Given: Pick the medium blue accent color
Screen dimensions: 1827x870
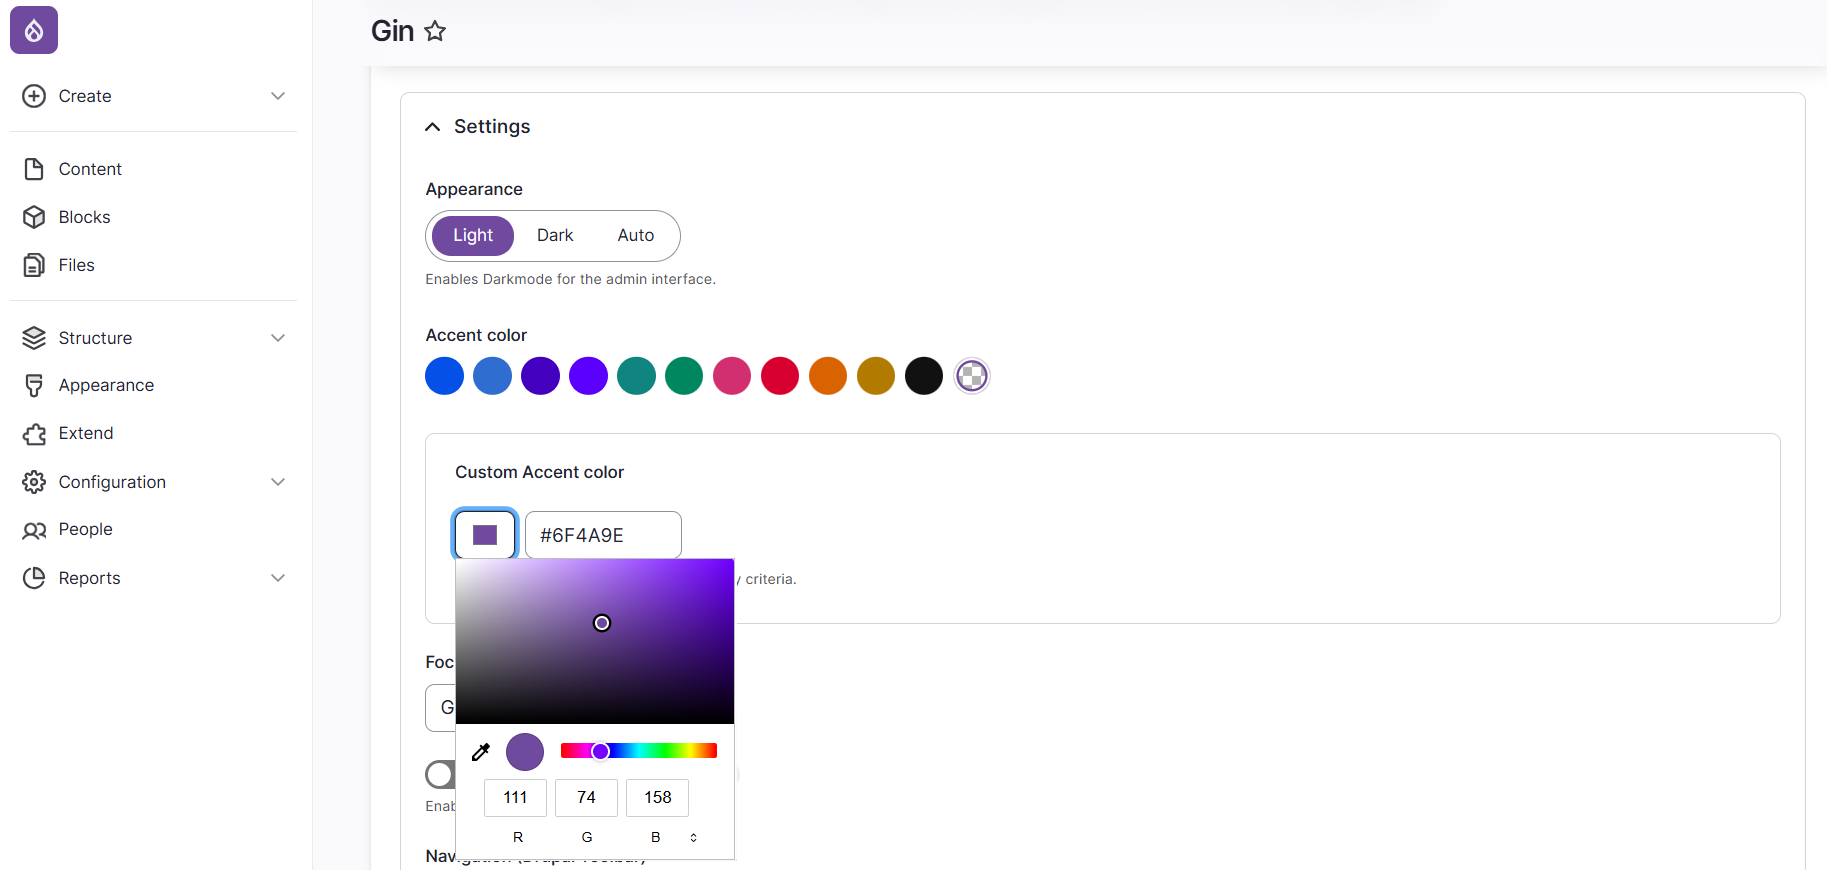Looking at the screenshot, I should (x=493, y=376).
